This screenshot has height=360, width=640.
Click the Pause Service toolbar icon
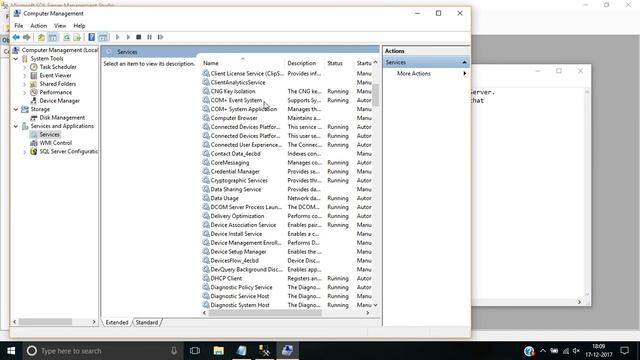pyautogui.click(x=149, y=37)
